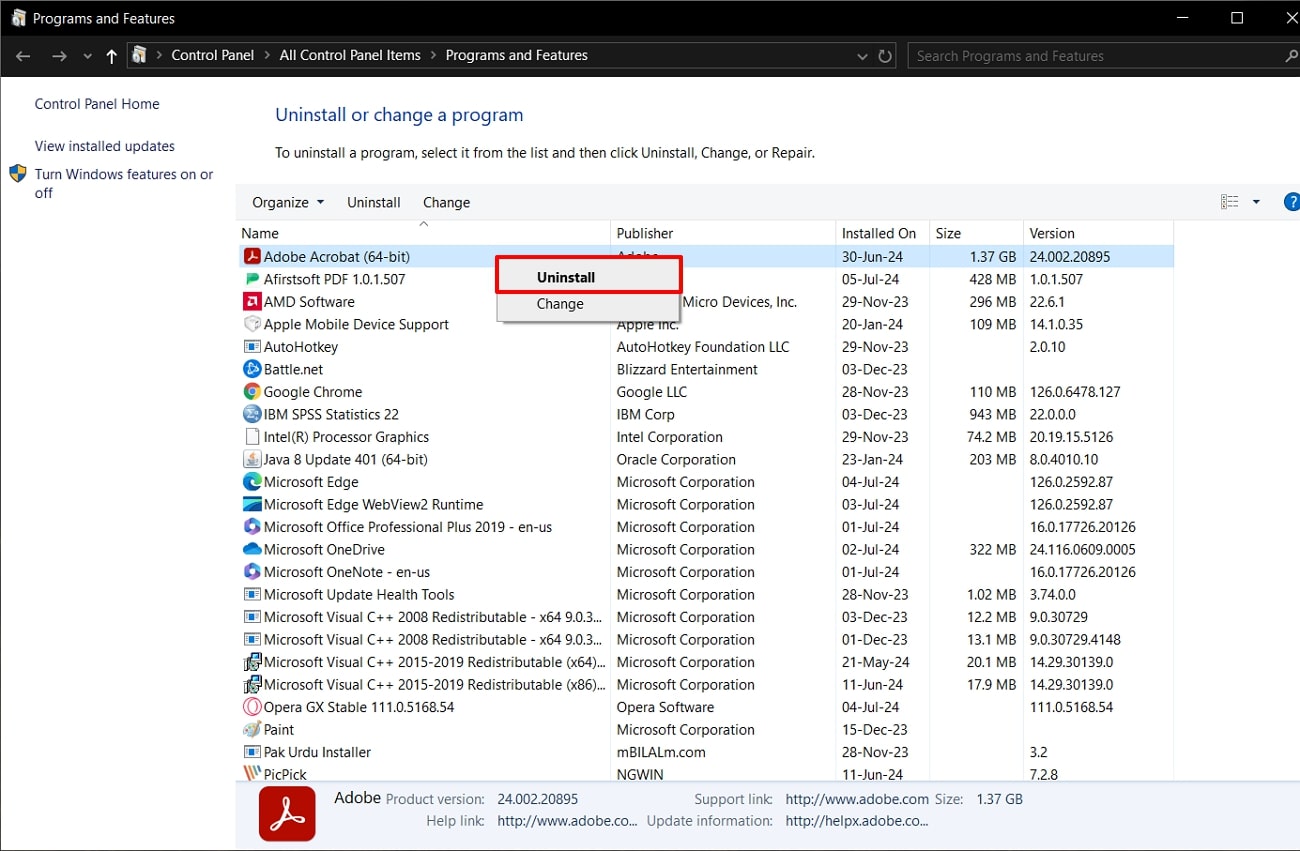This screenshot has width=1300, height=851.
Task: Open the helpx.adobe.co update information link
Action: coord(857,821)
